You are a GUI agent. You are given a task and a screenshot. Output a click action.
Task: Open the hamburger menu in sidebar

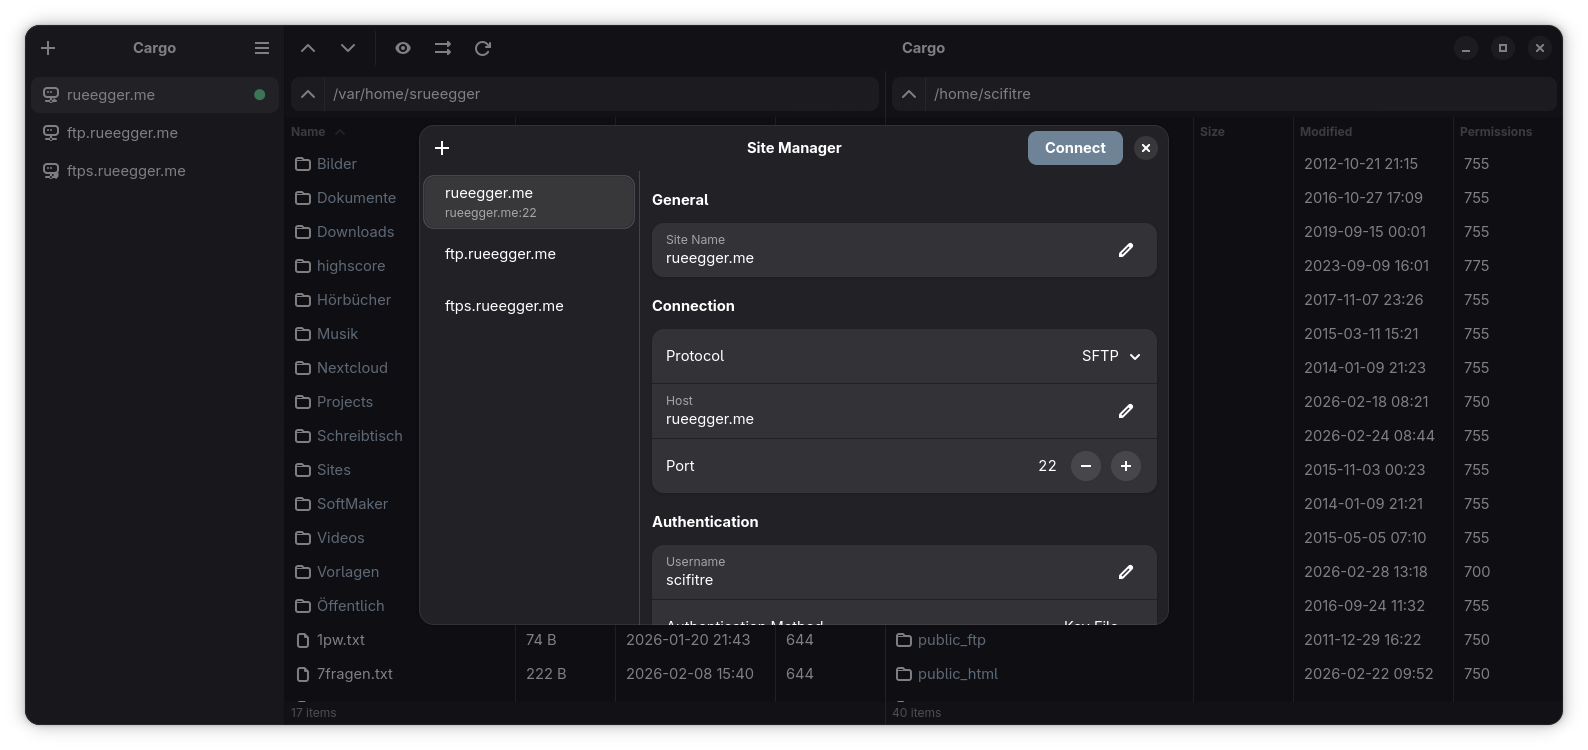262,48
